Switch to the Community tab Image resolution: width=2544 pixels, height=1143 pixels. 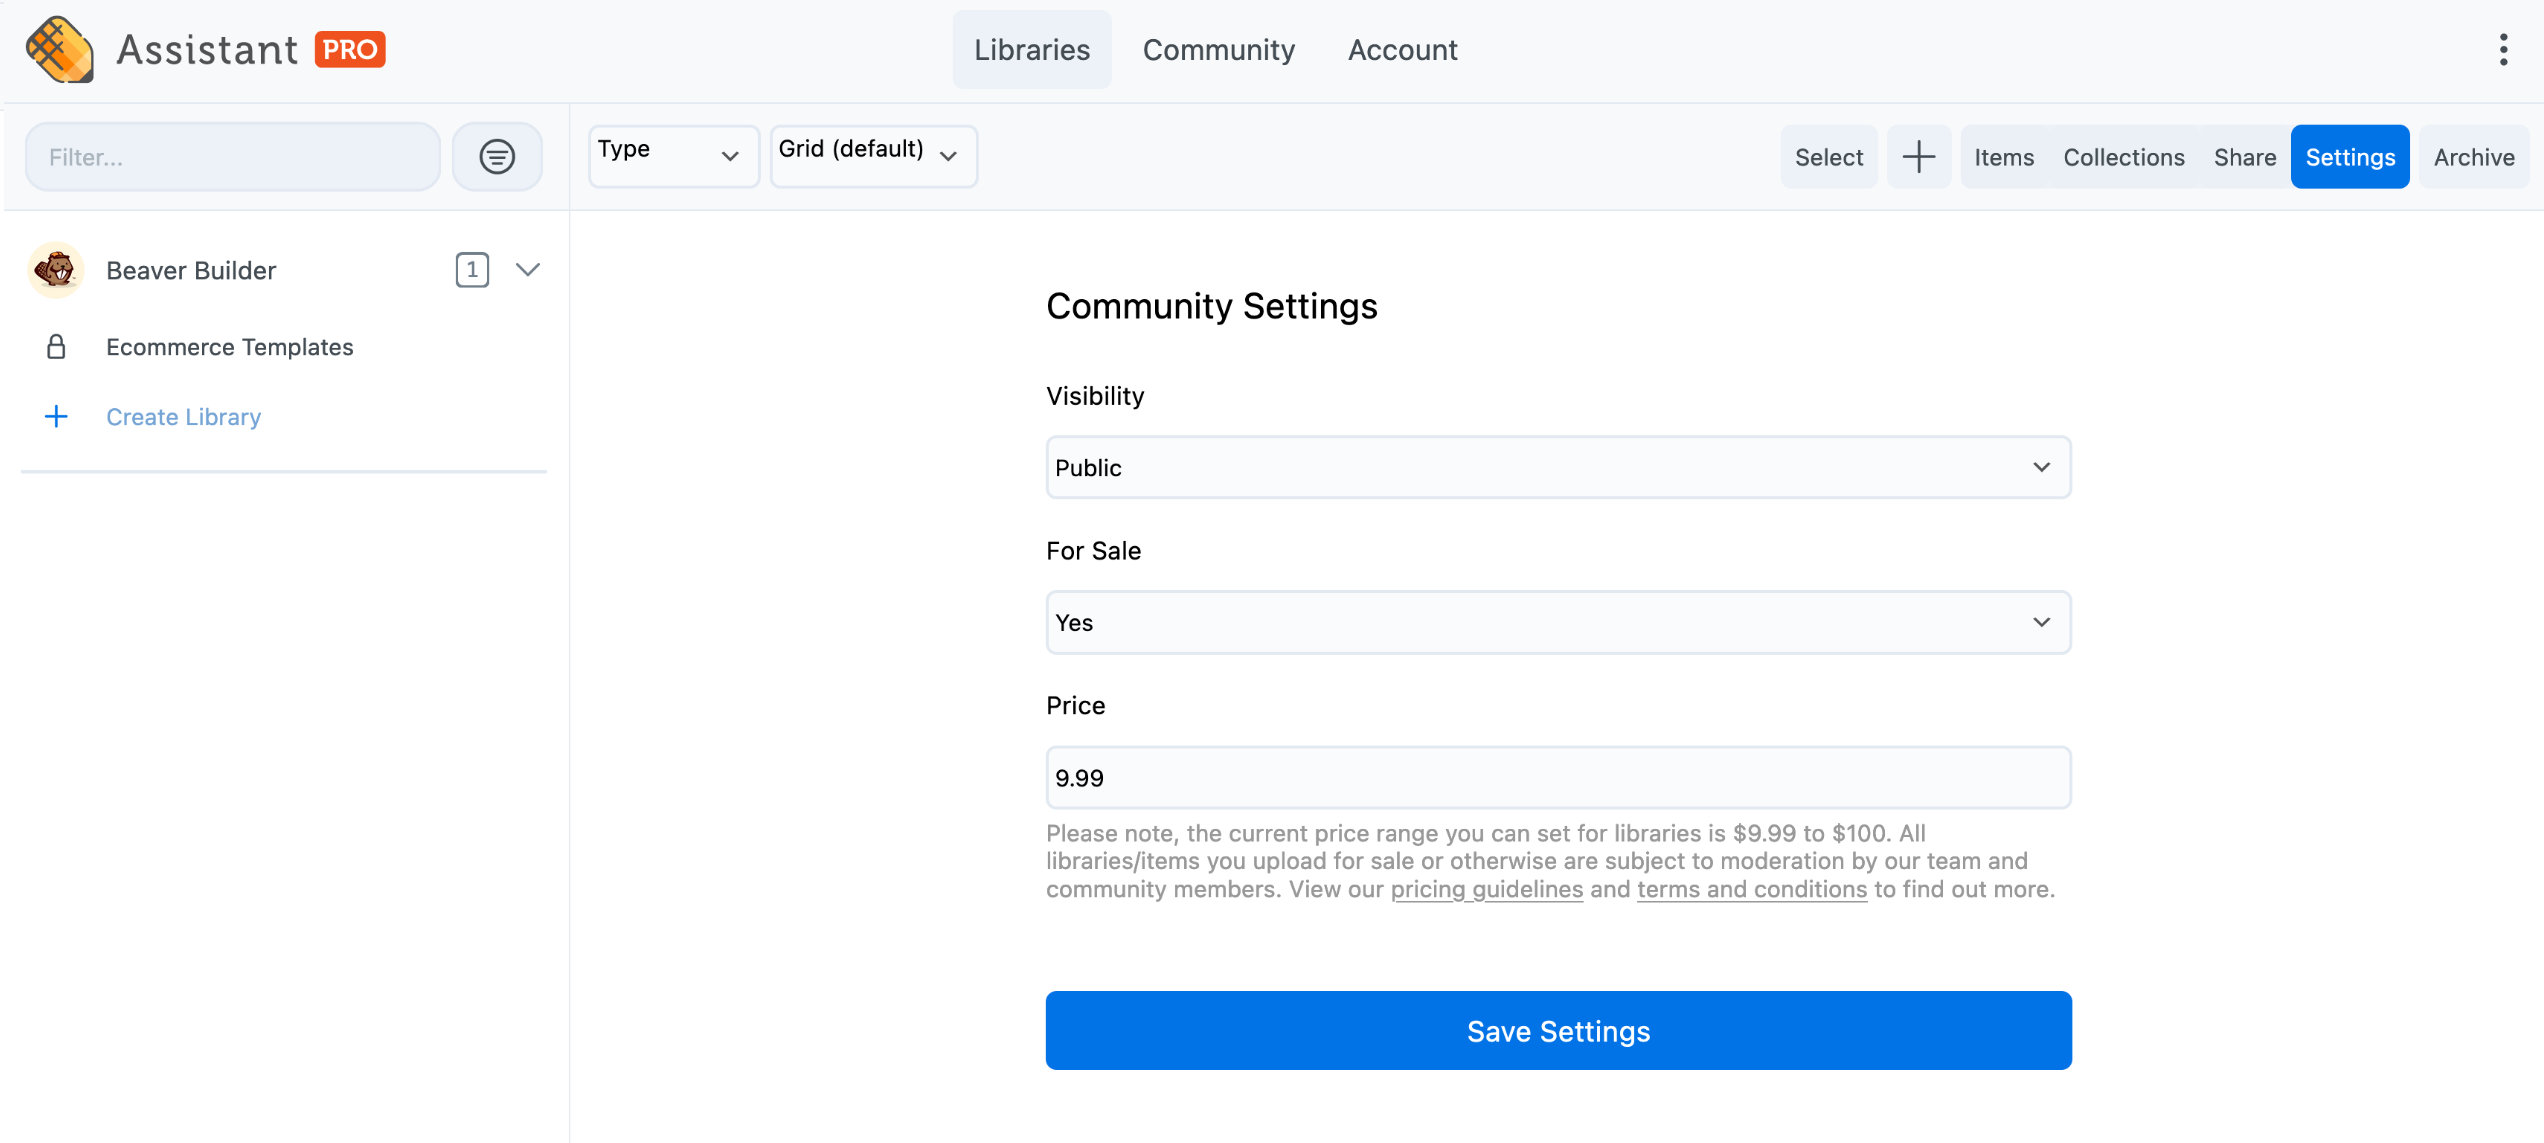pos(1219,49)
